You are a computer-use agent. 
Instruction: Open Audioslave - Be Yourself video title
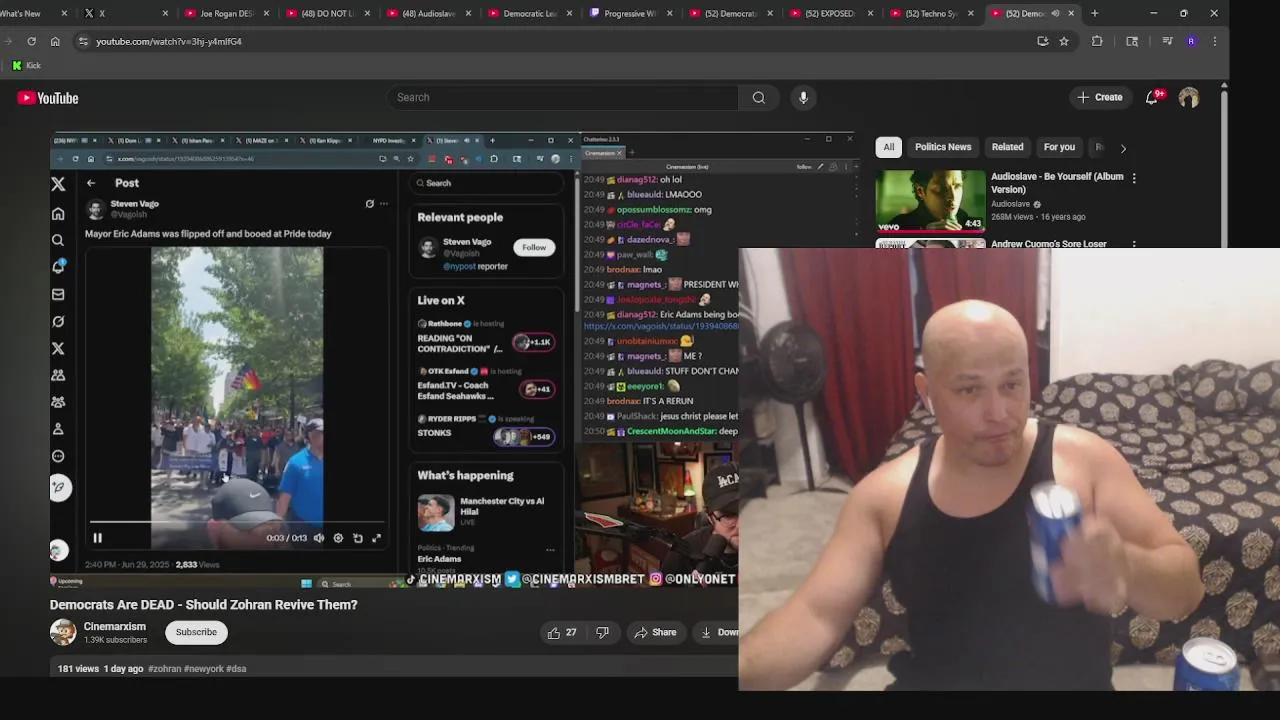point(1057,183)
